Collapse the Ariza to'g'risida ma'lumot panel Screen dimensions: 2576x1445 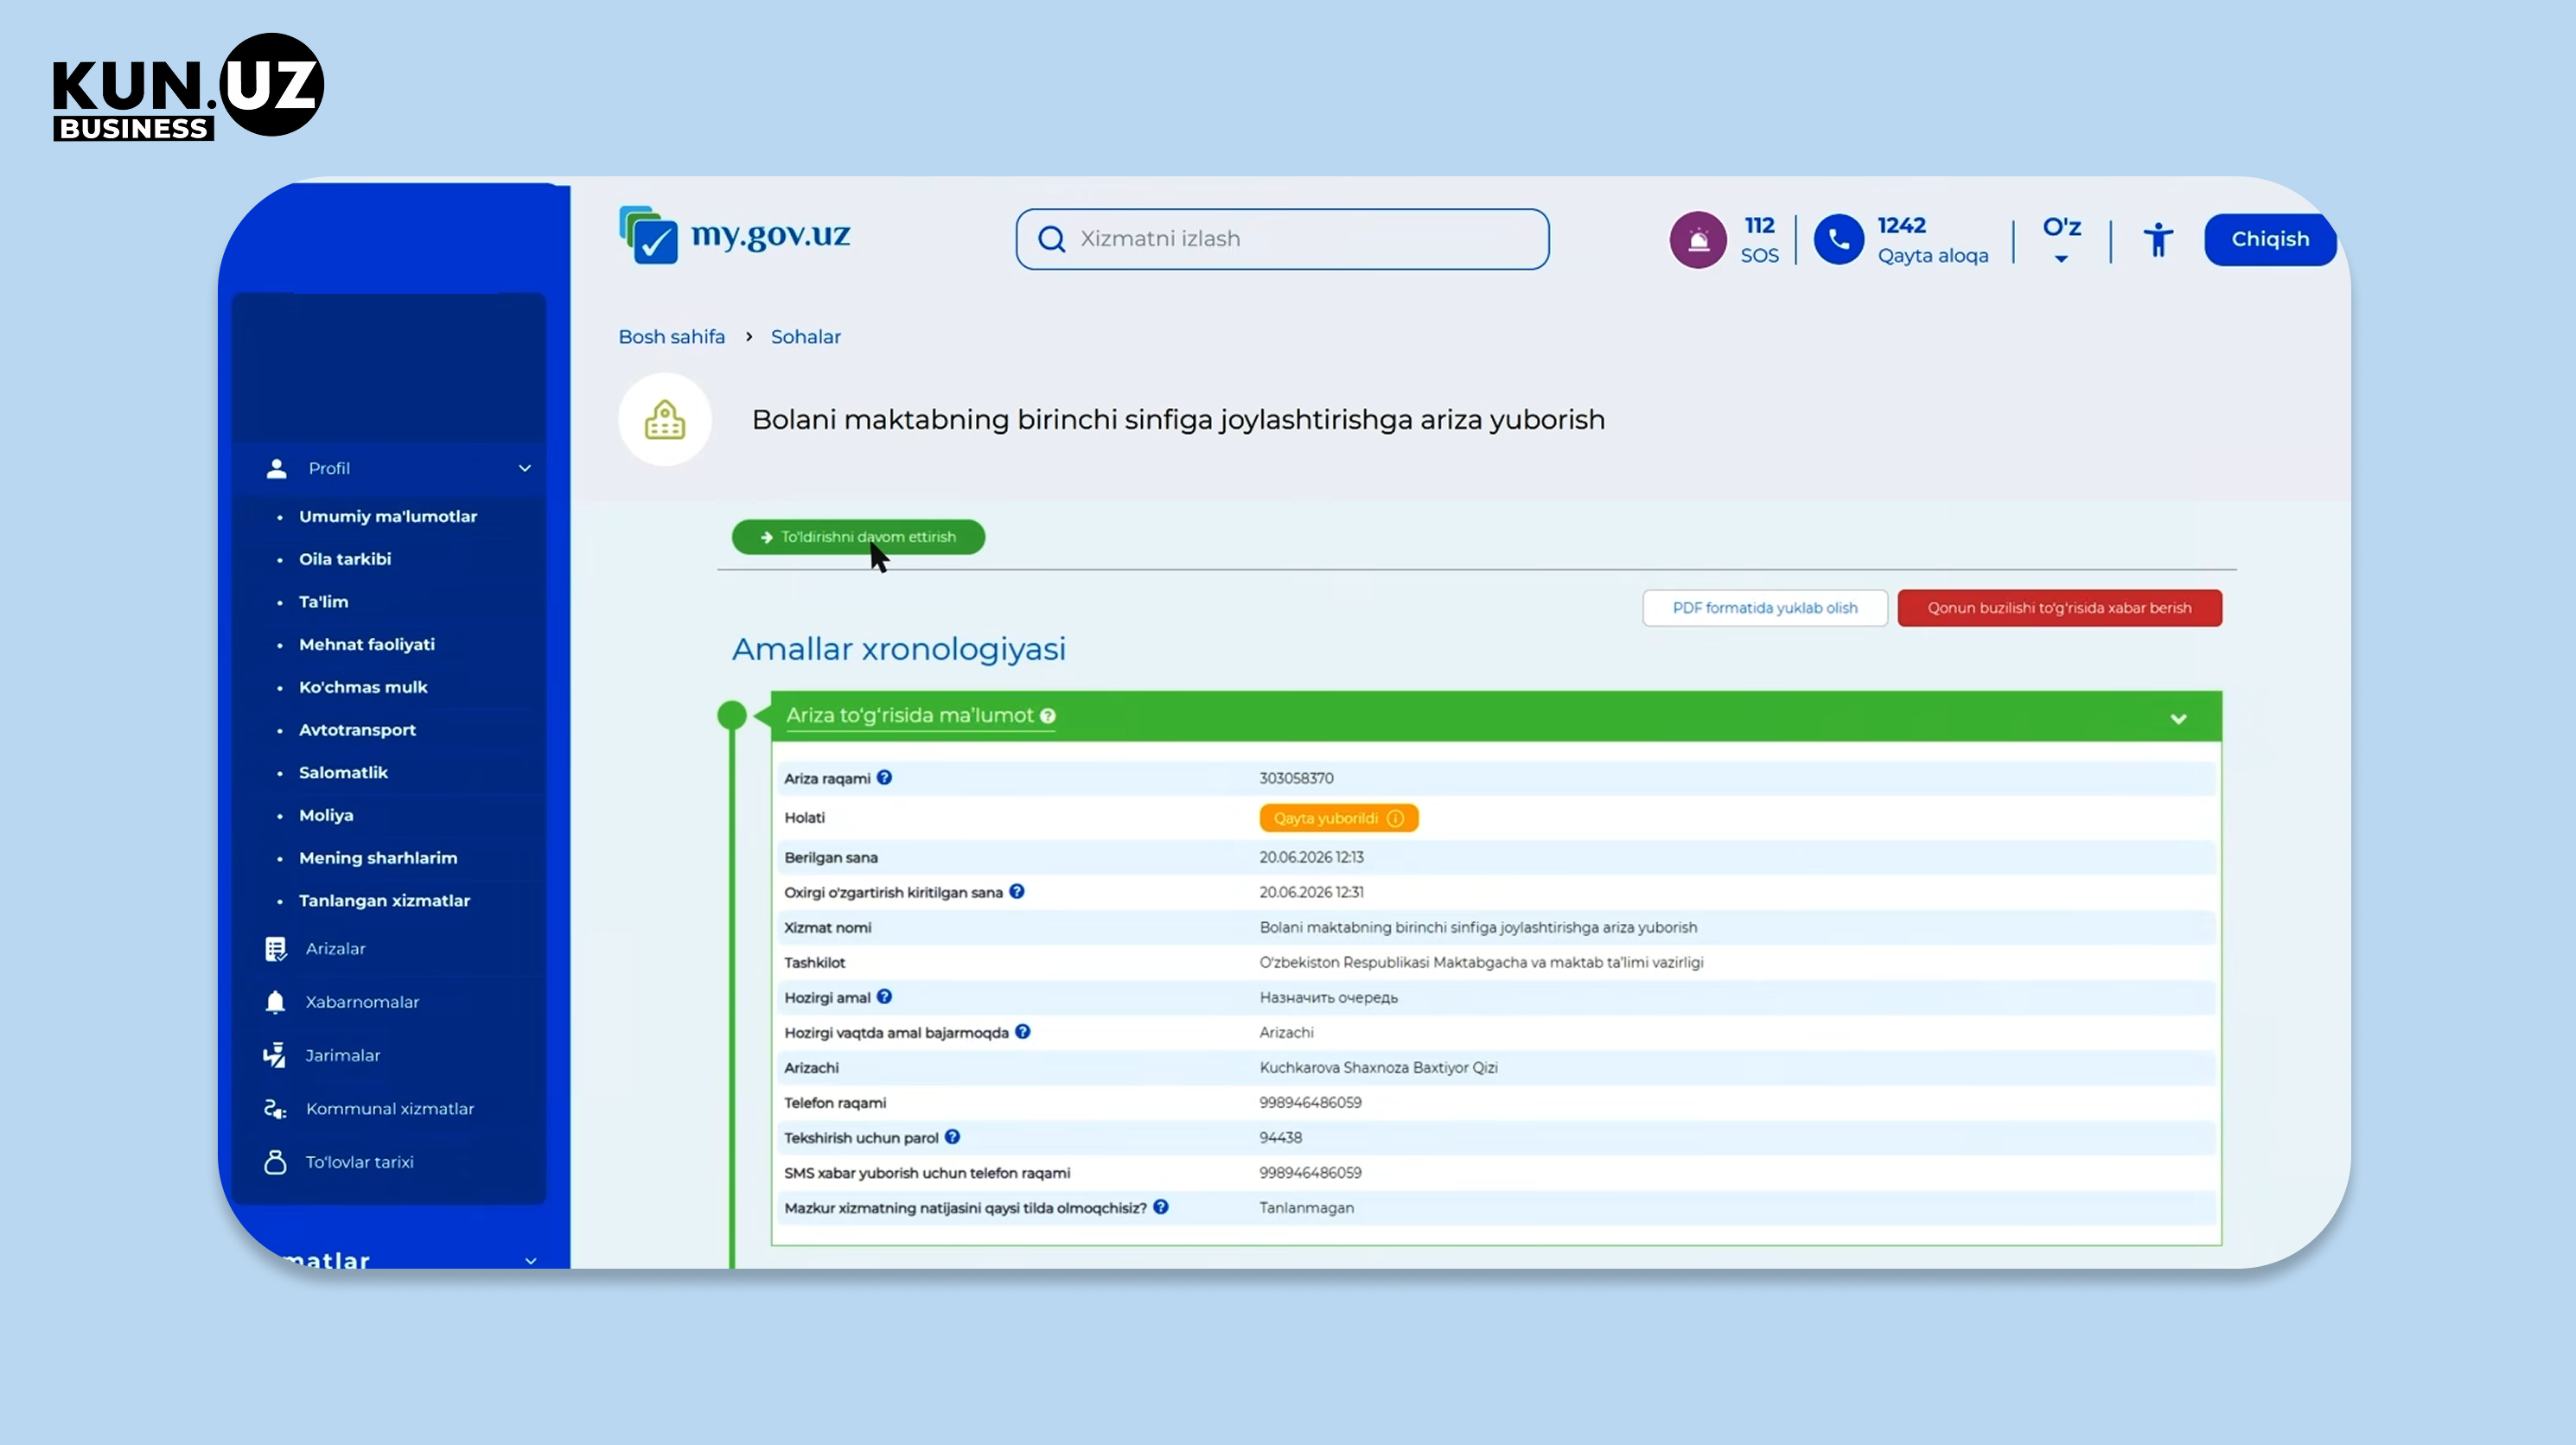2178,718
